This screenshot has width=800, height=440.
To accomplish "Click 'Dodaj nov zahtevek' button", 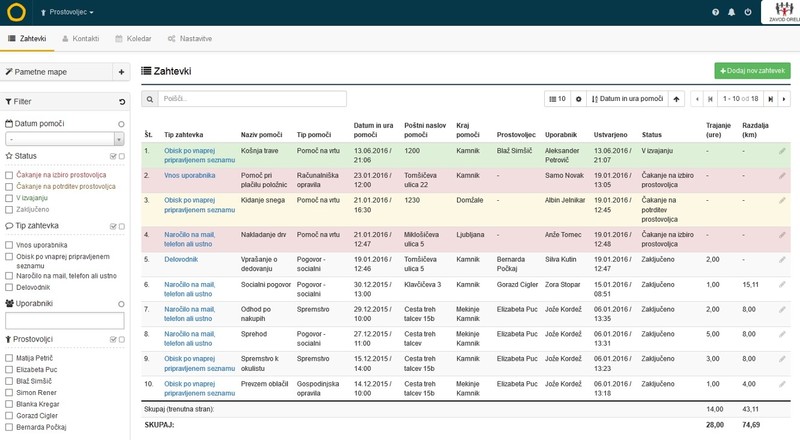I will [x=751, y=72].
